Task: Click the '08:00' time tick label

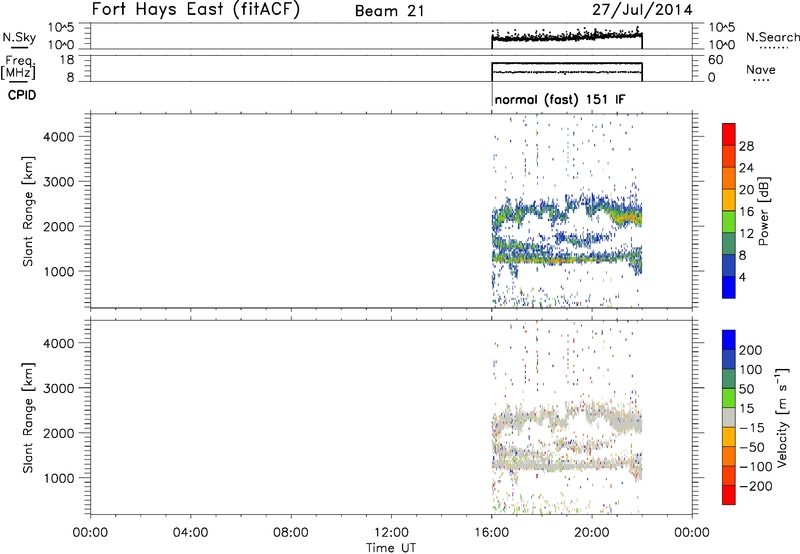Action: point(291,533)
